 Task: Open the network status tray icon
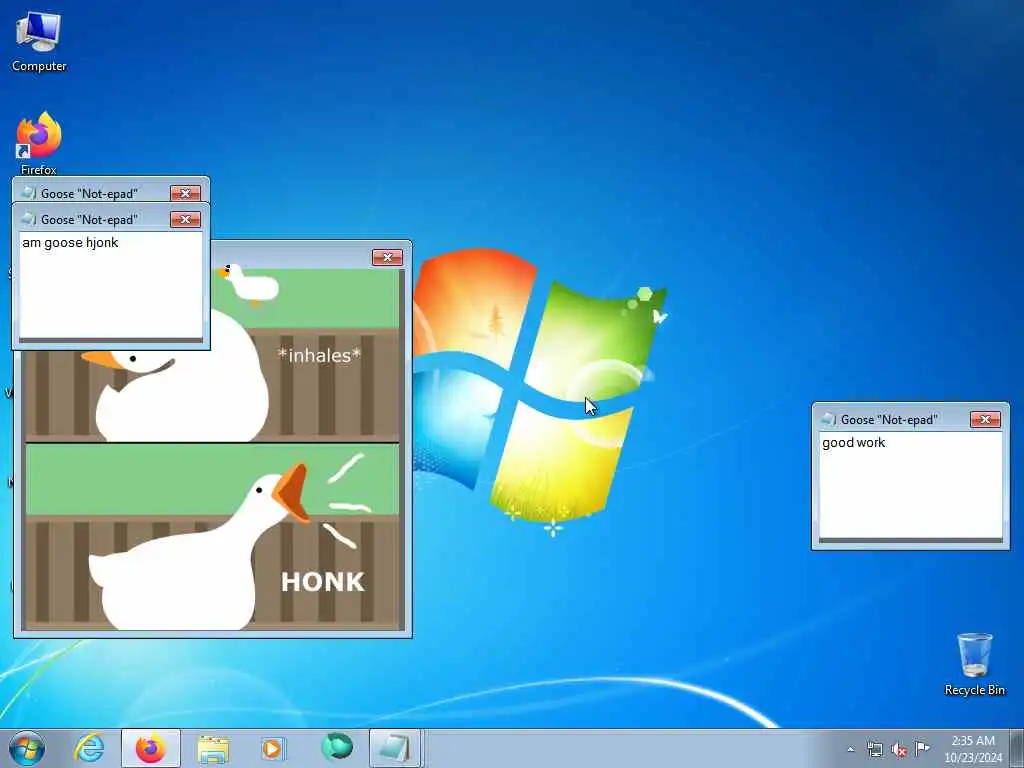coord(875,749)
